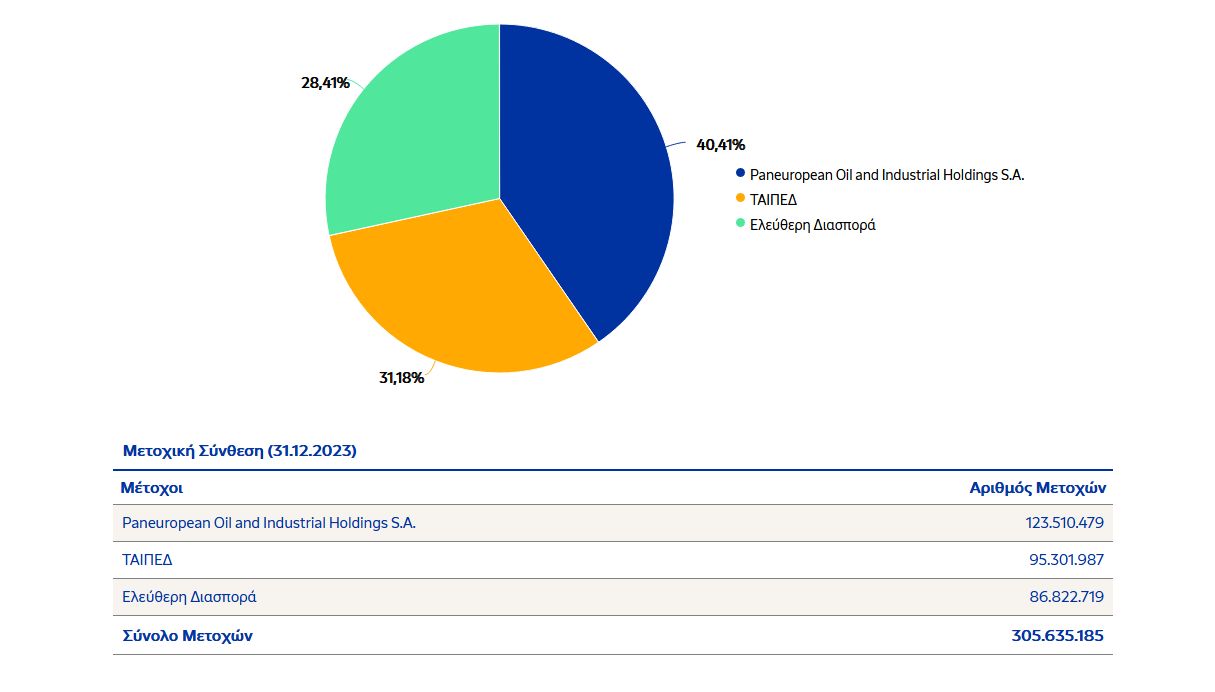Click the Μετοχική Σύνθεση (31.12.2023) table title
Image resolution: width=1215 pixels, height=692 pixels.
click(239, 451)
